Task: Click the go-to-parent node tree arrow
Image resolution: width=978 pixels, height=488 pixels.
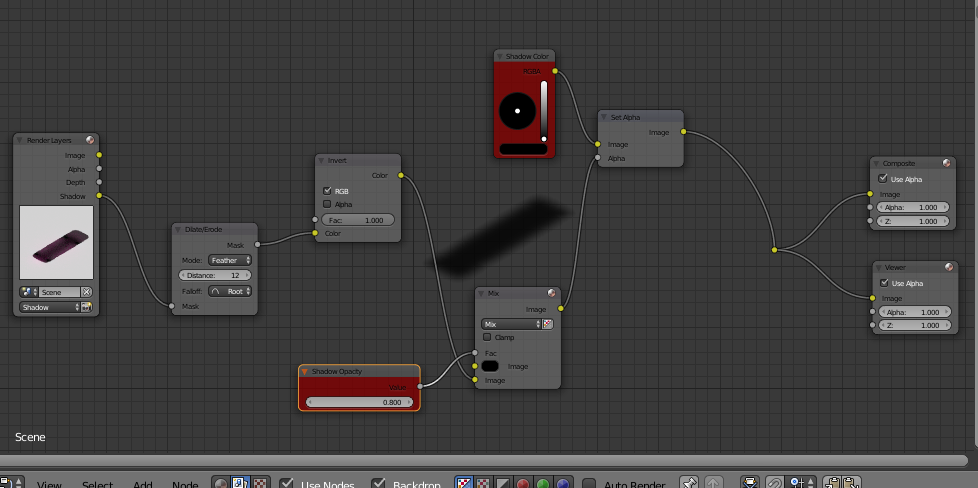Action: pos(713,484)
